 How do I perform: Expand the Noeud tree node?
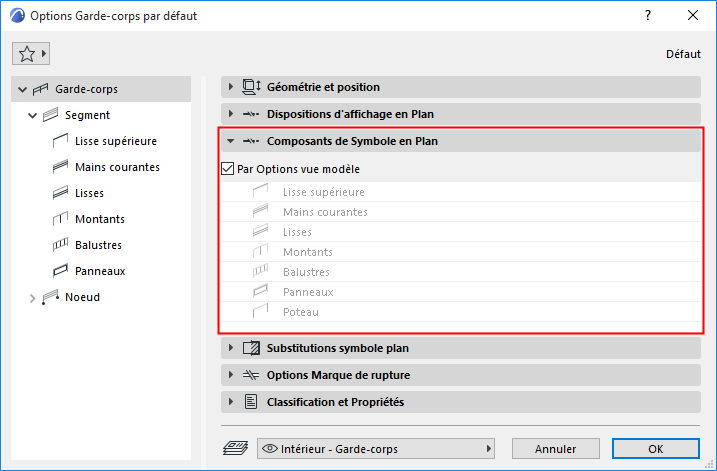coord(32,297)
